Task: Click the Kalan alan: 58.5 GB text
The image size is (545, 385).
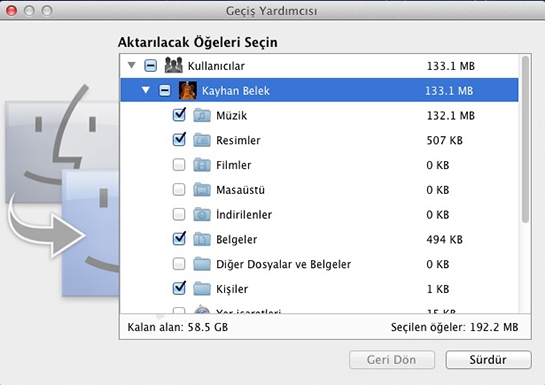Action: pyautogui.click(x=178, y=327)
